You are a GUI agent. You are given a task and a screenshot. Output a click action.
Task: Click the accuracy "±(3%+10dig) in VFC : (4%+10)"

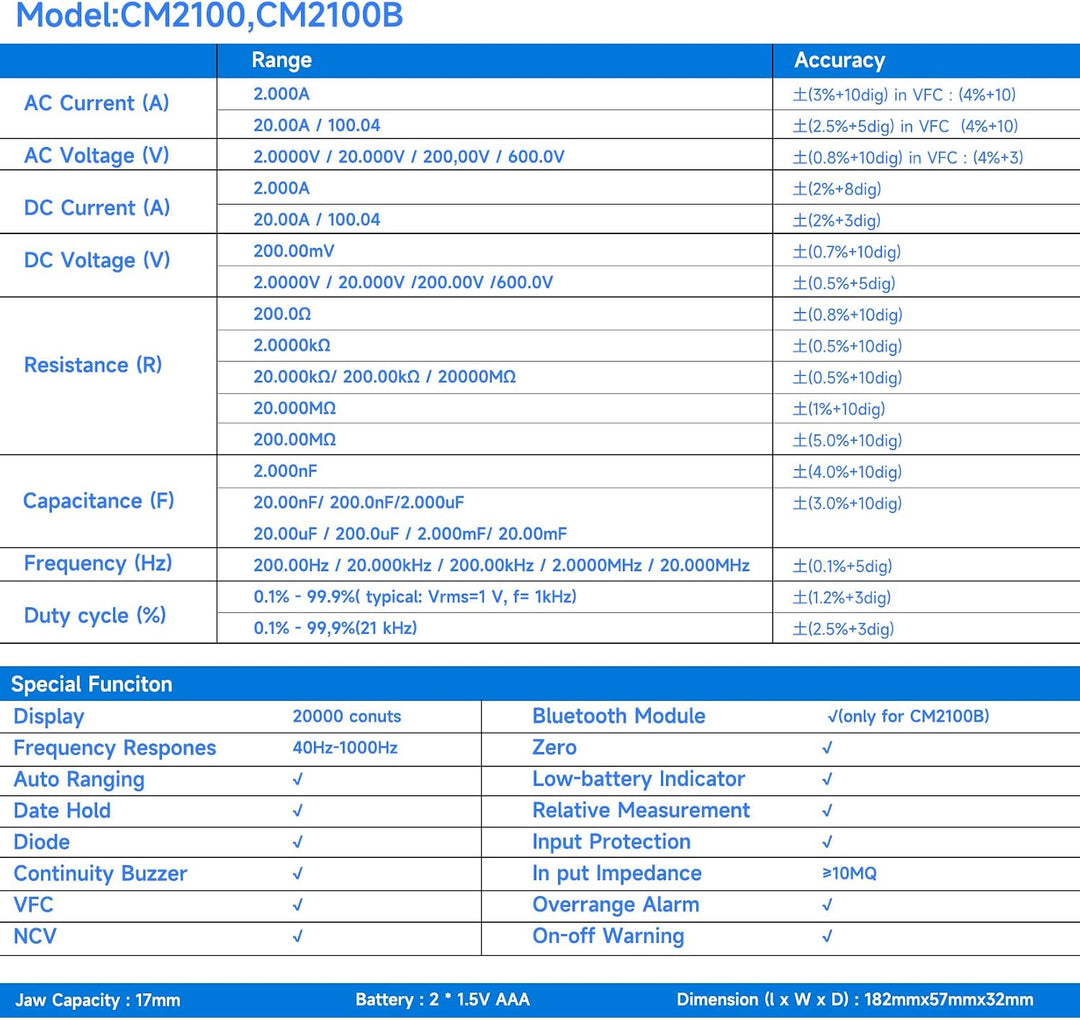[904, 95]
